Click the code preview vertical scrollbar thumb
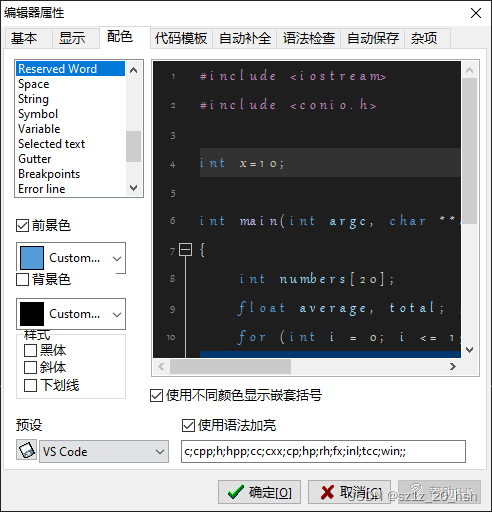This screenshot has width=492, height=512. (x=470, y=151)
